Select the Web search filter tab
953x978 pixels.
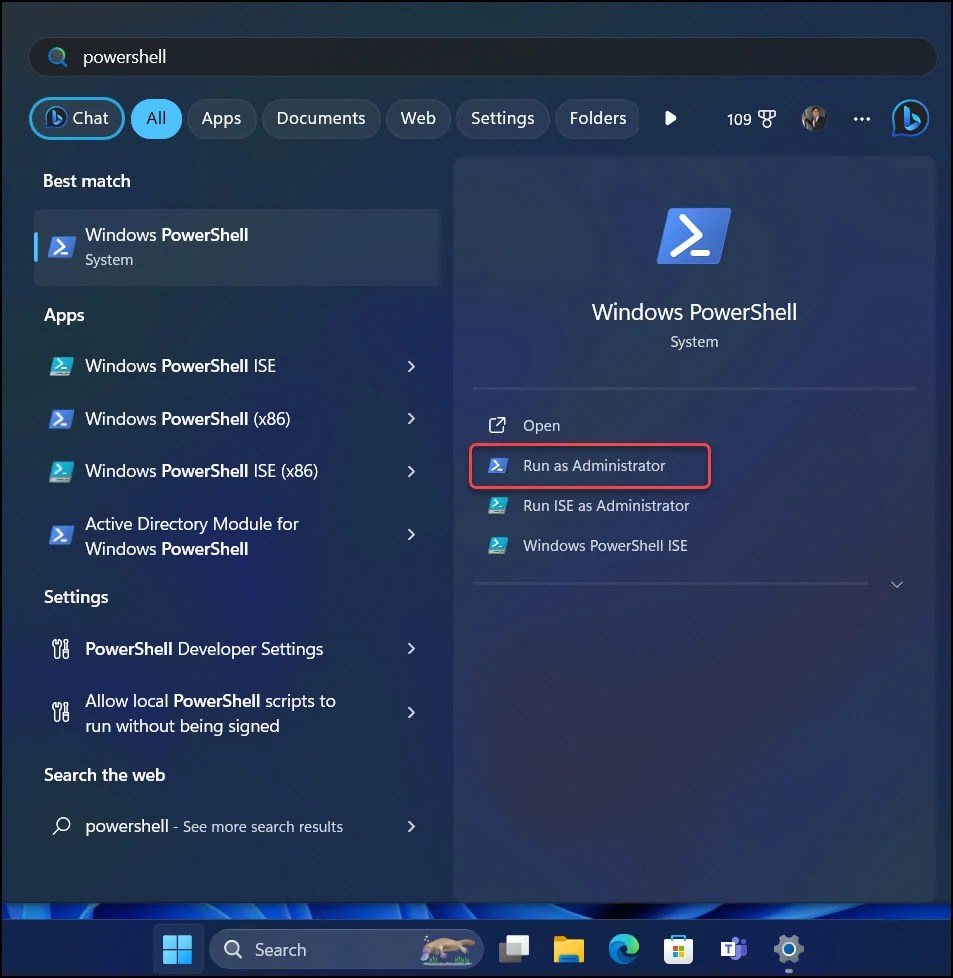click(x=418, y=118)
